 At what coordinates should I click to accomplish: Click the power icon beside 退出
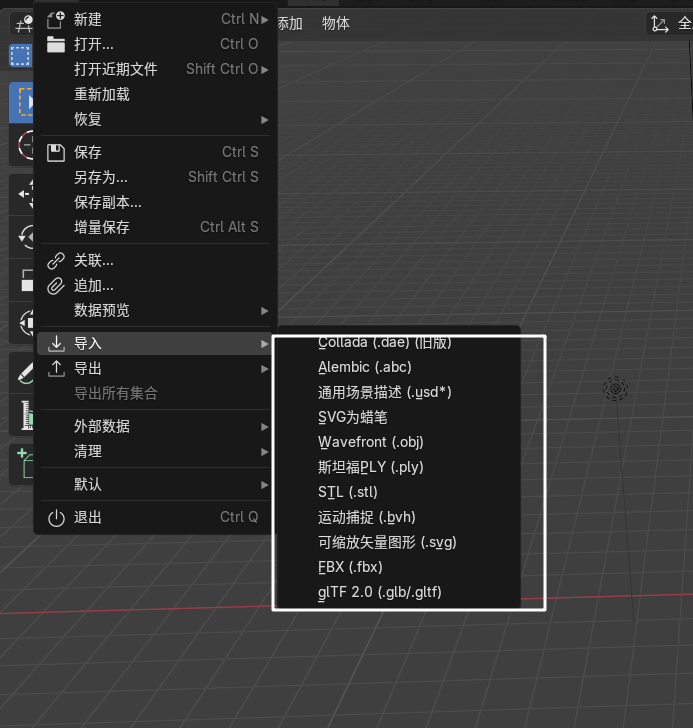pos(56,518)
